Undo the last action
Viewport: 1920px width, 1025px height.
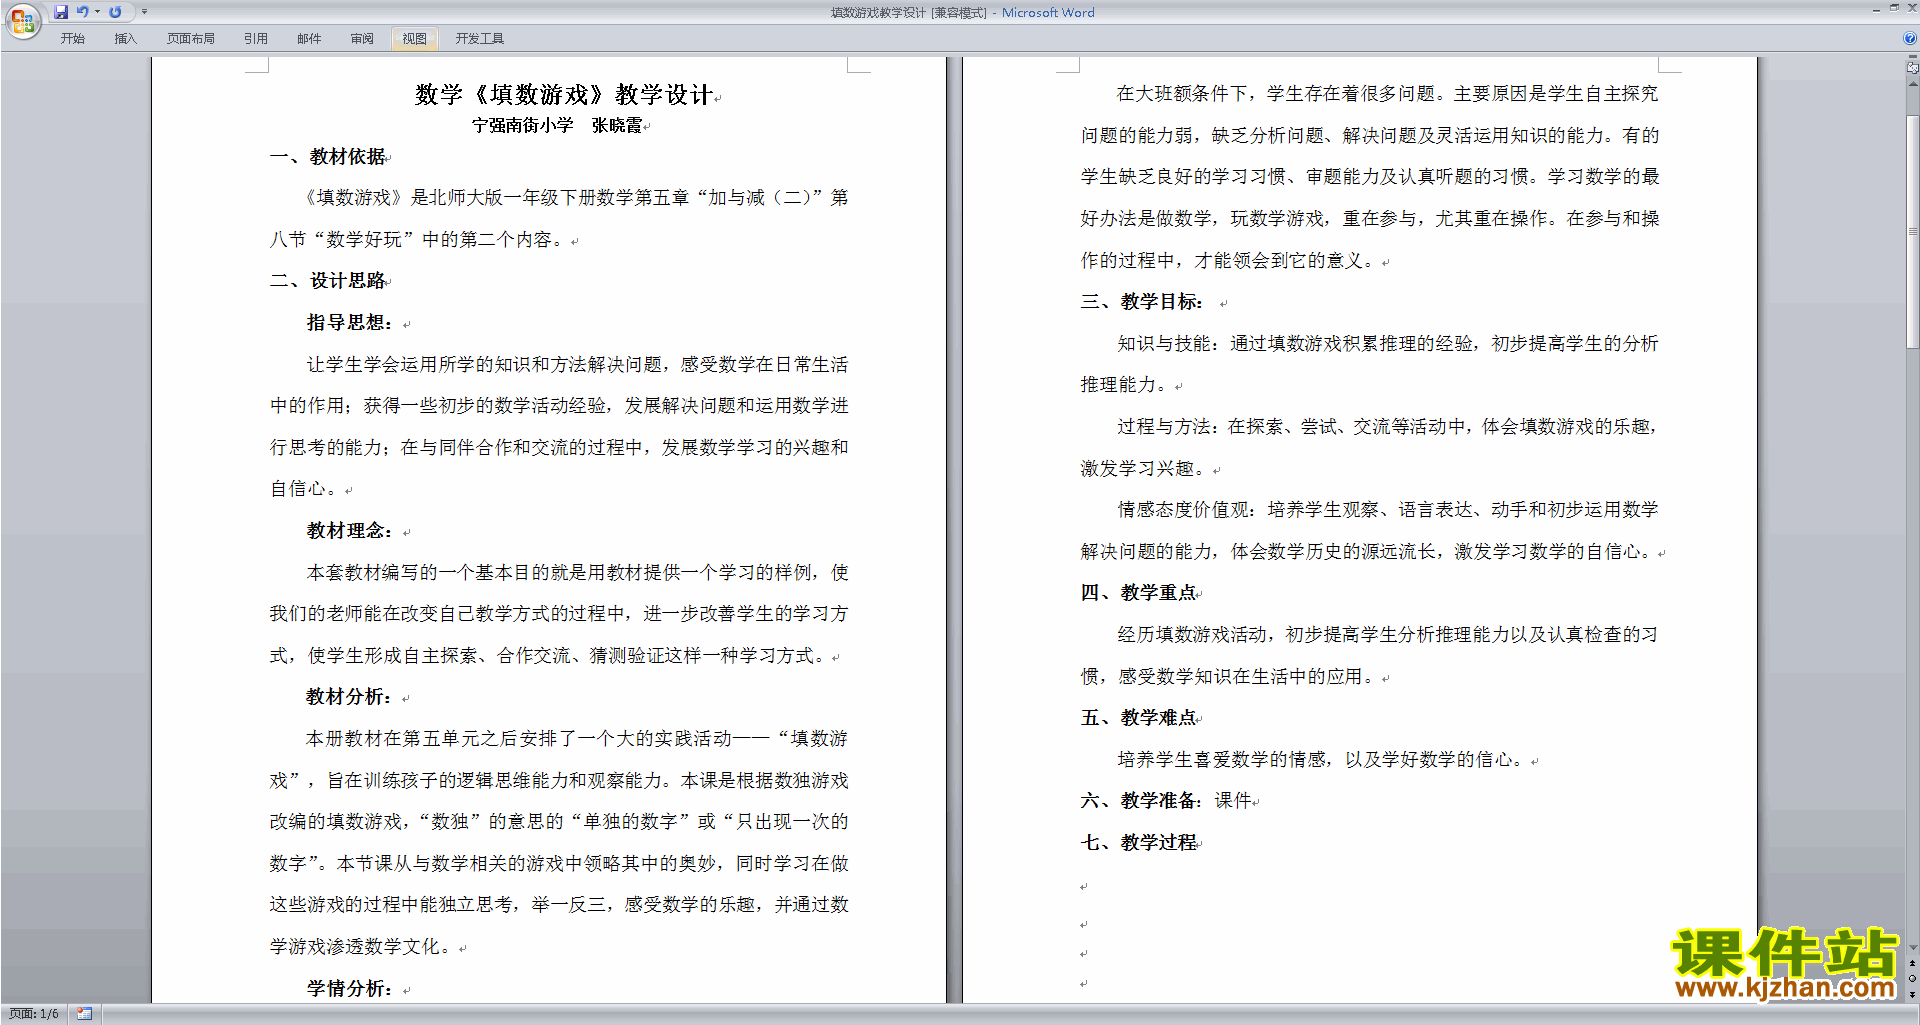pos(83,12)
